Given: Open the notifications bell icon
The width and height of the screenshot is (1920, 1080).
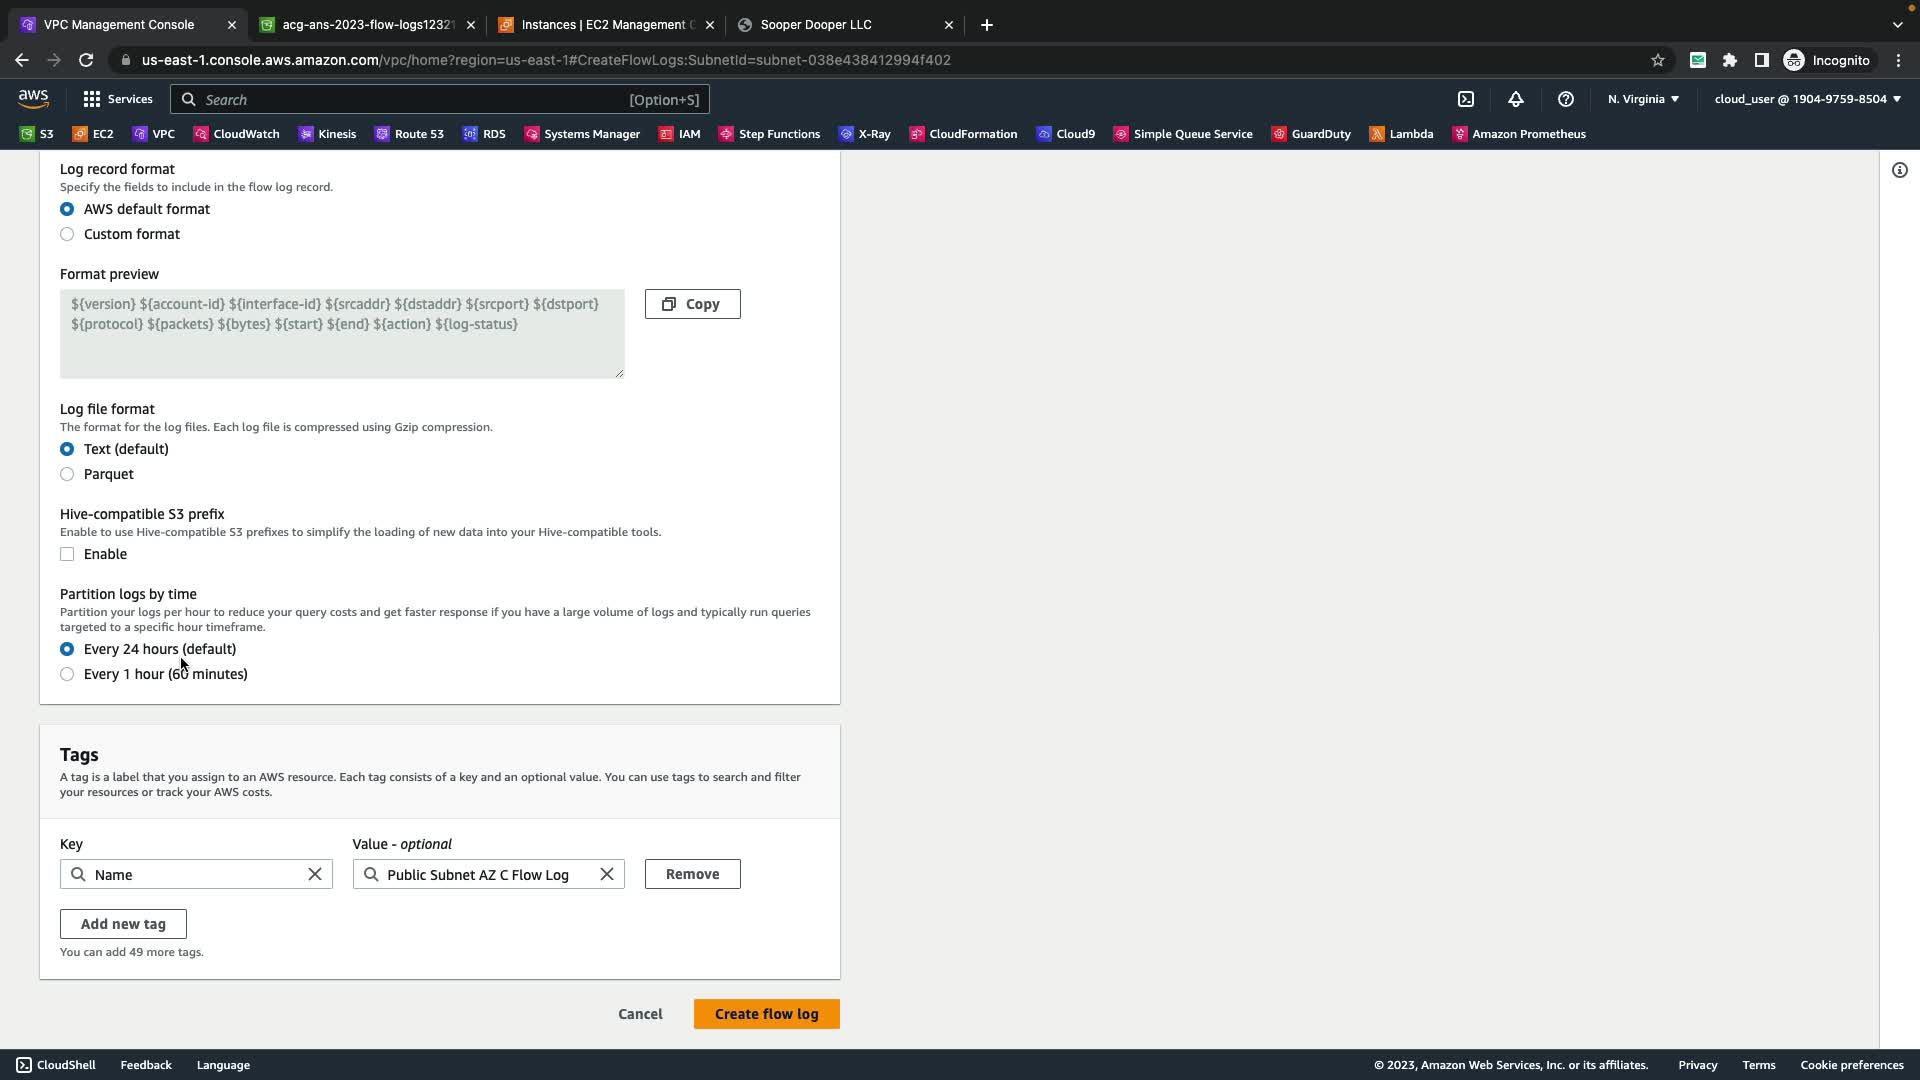Looking at the screenshot, I should click(1516, 99).
